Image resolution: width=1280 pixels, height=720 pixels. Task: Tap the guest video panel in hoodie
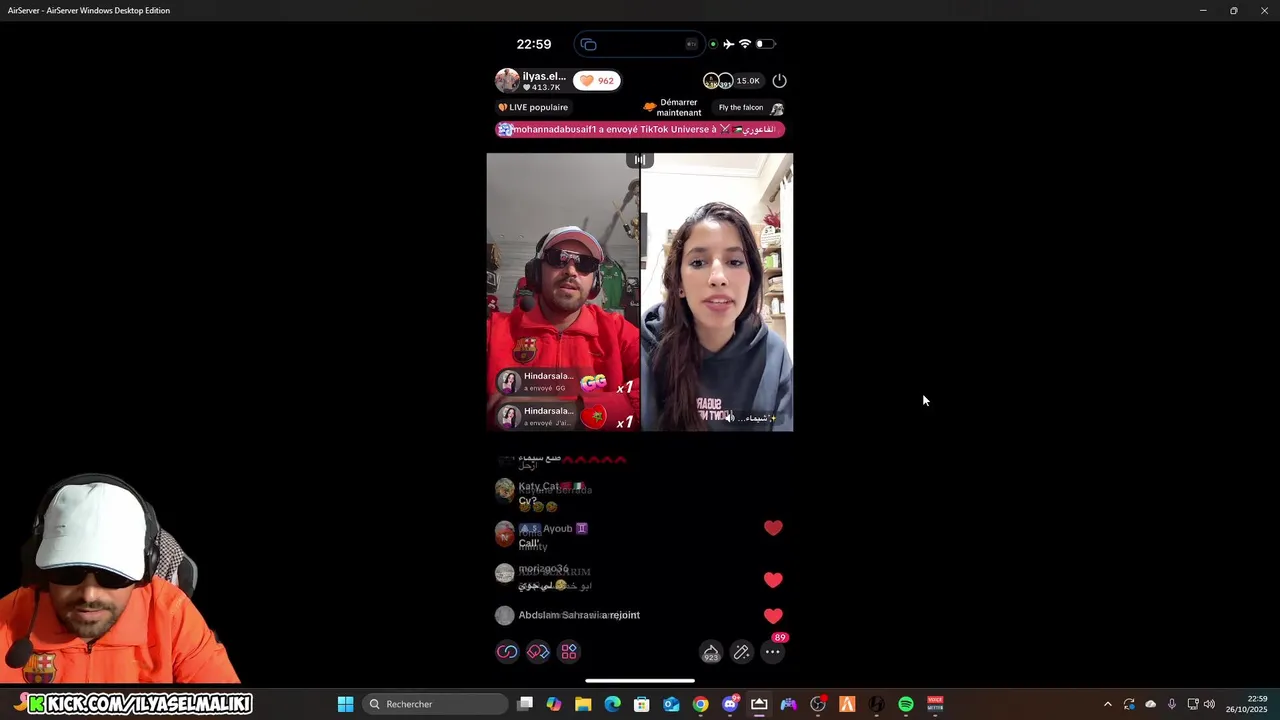tap(717, 292)
